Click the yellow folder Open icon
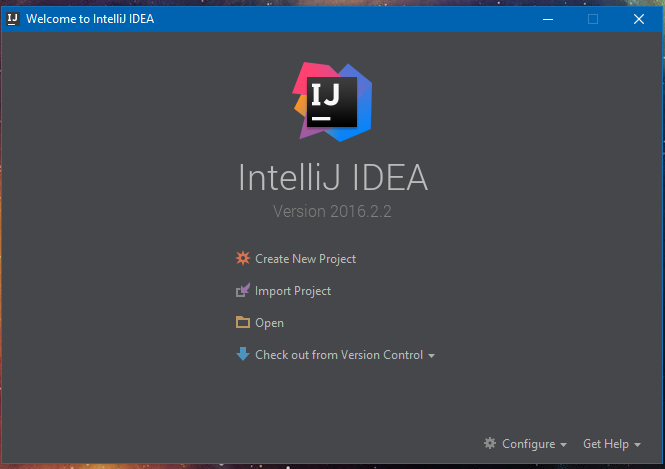 [243, 322]
